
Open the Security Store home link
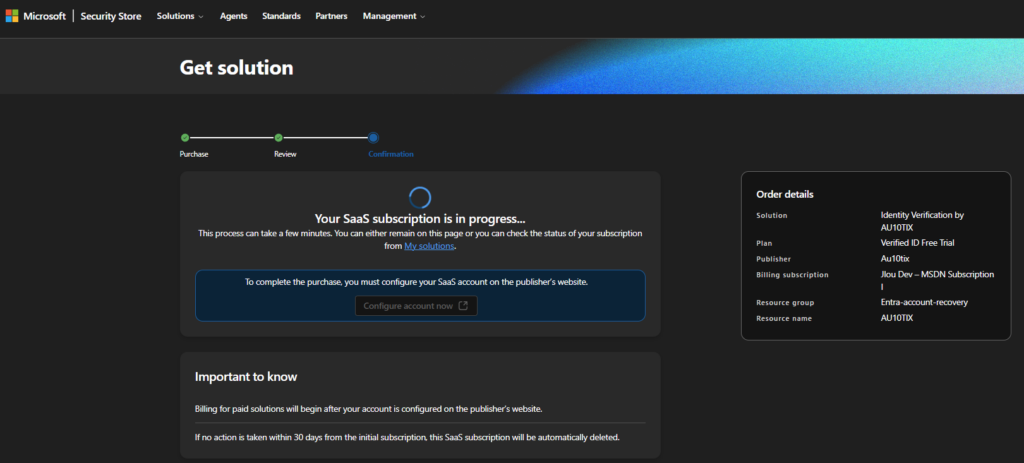point(110,16)
